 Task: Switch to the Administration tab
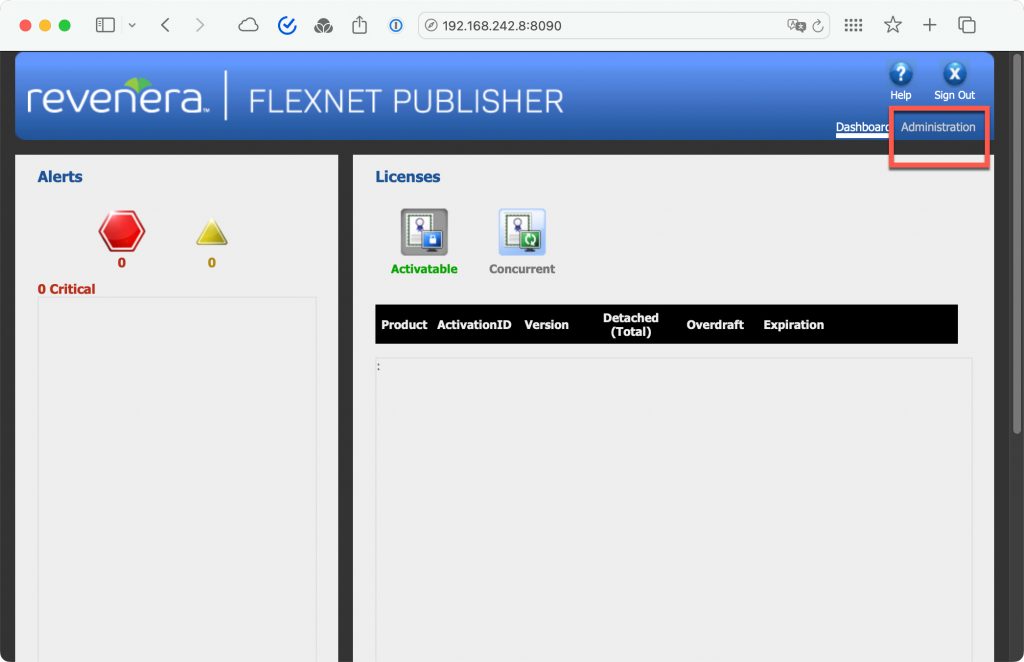coord(938,127)
